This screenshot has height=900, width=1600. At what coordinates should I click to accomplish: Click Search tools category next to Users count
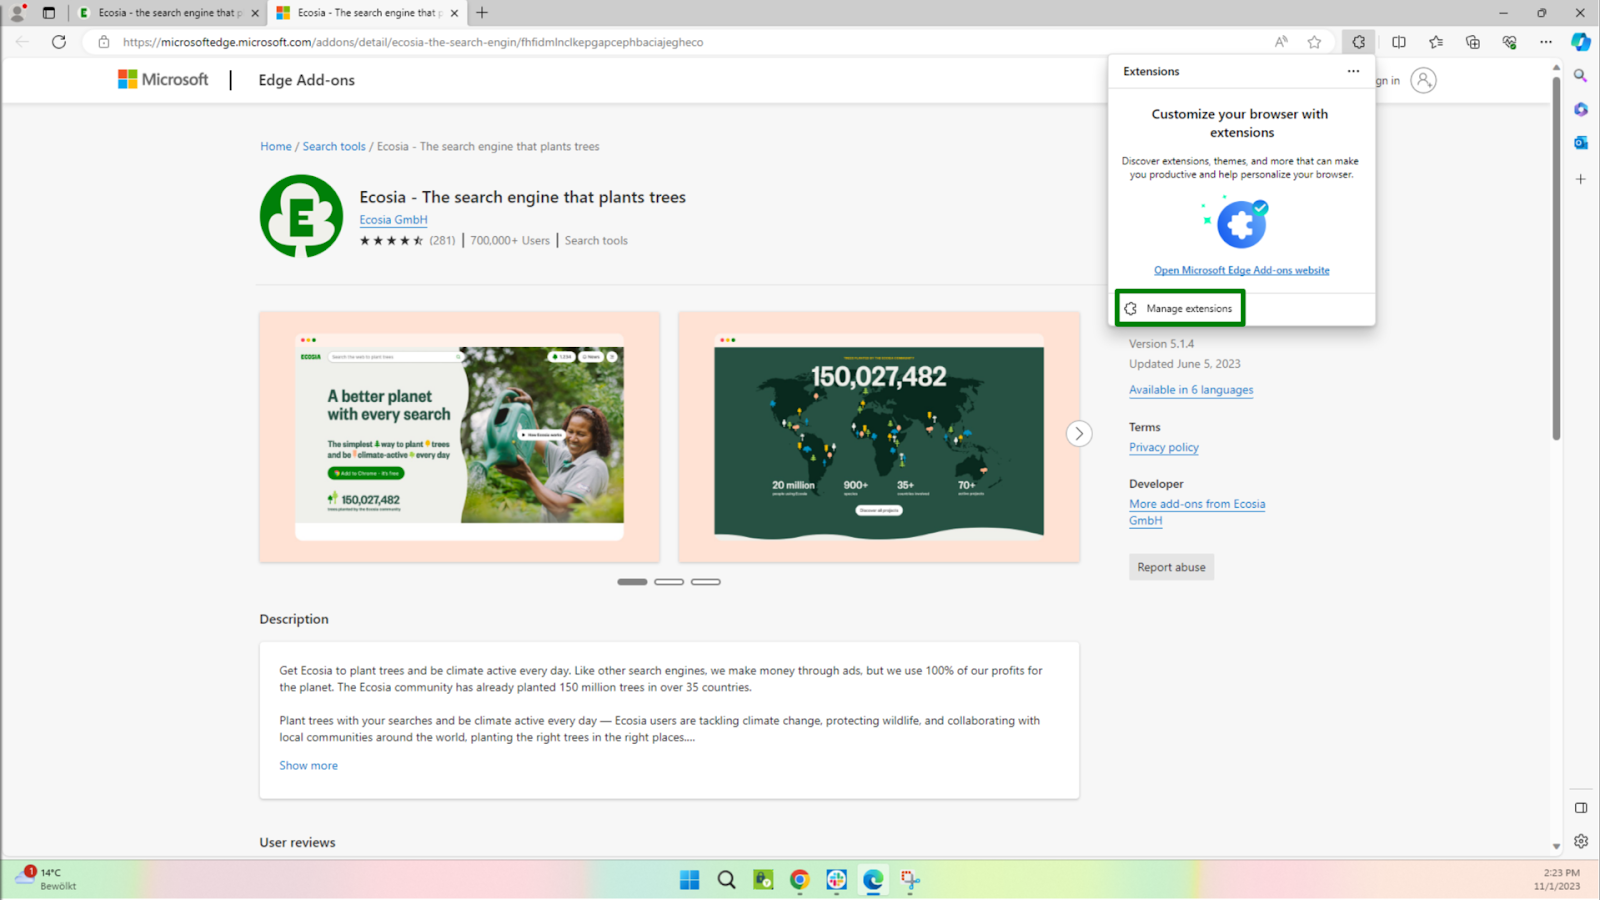point(596,240)
